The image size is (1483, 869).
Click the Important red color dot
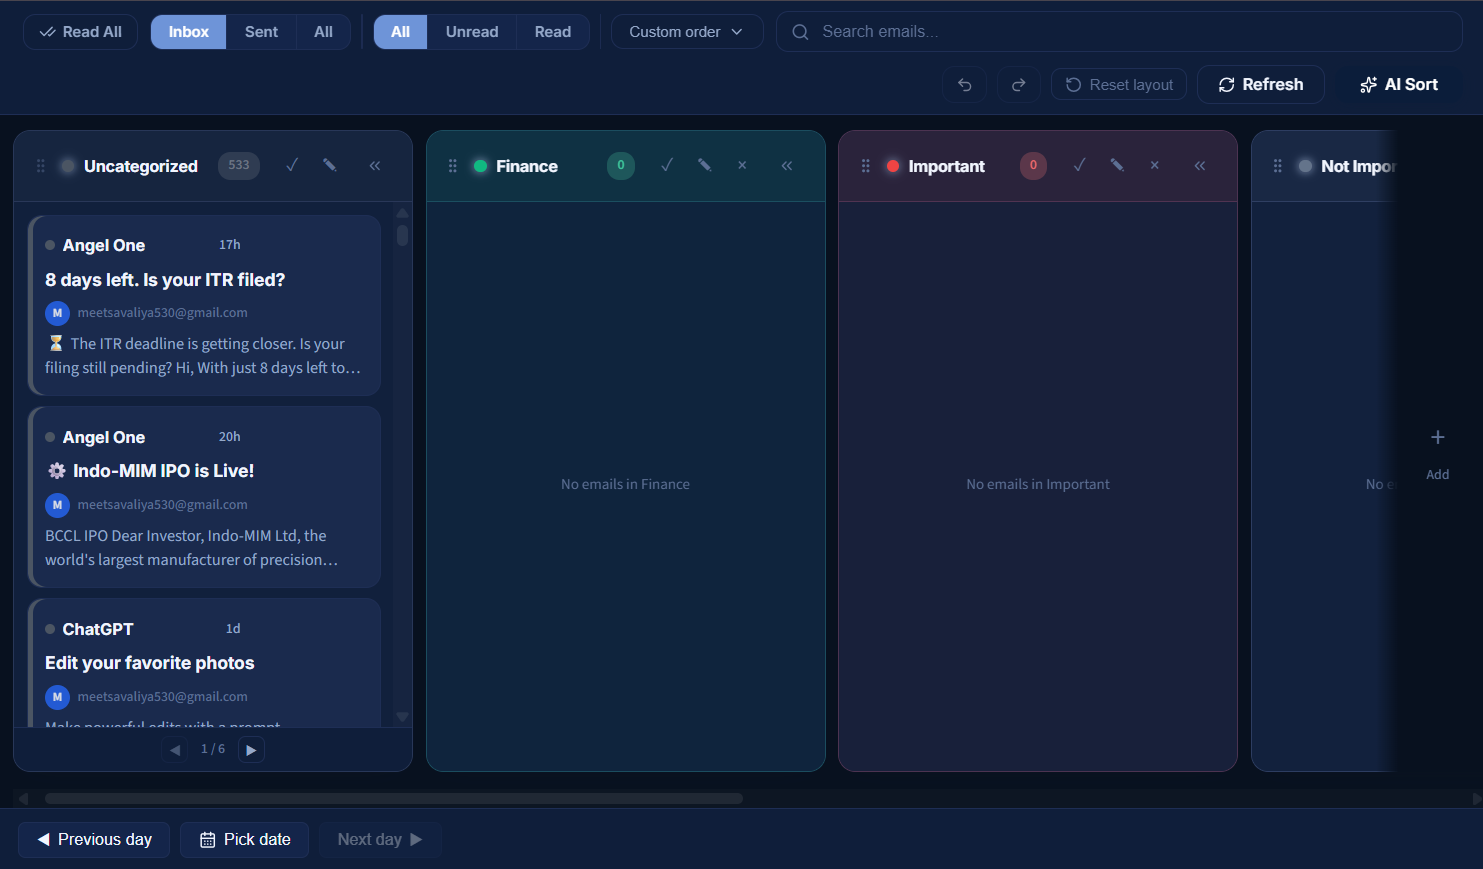coord(893,166)
